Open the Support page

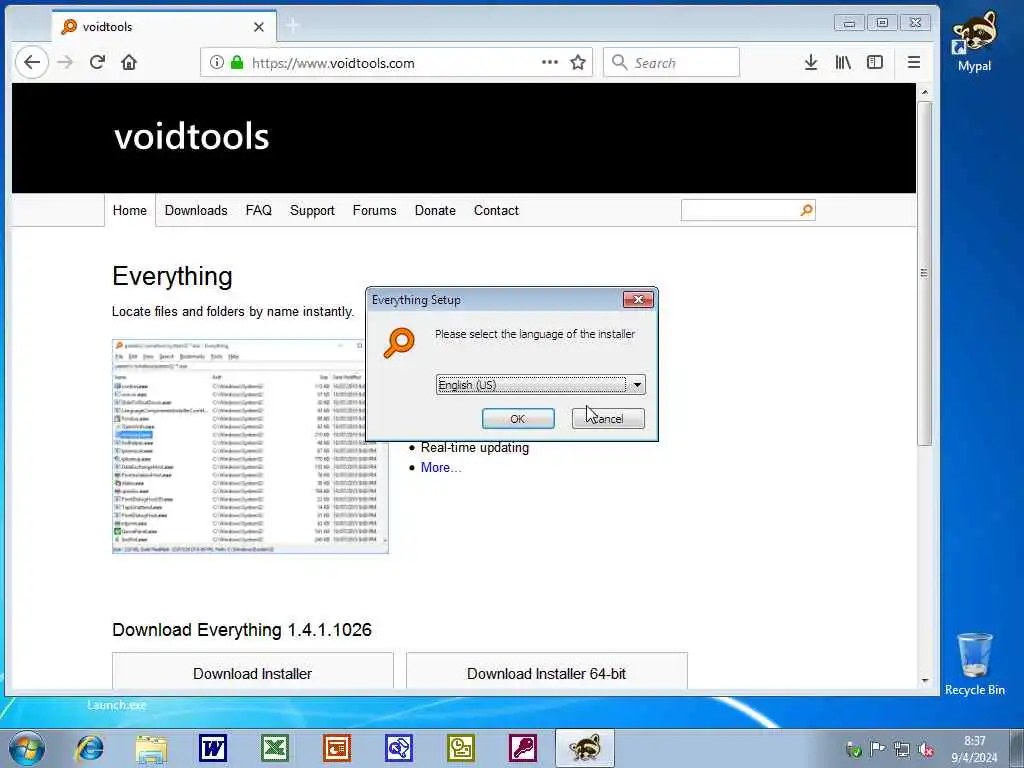312,210
